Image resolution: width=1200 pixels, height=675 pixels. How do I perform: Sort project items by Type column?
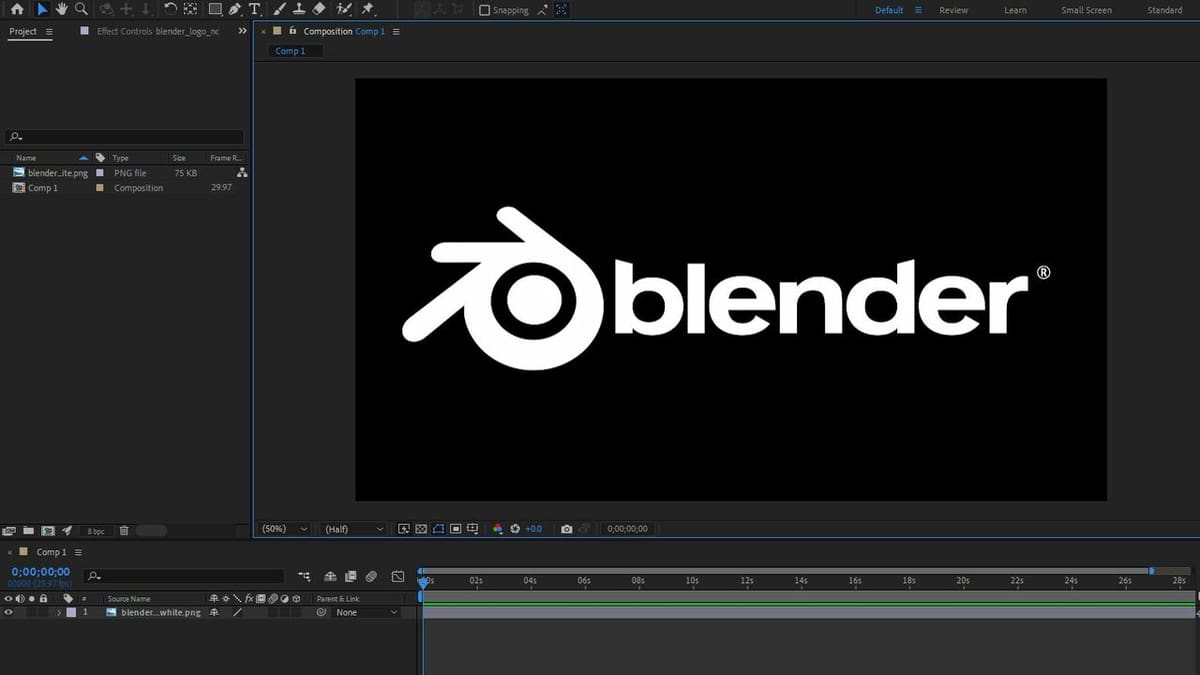point(121,158)
